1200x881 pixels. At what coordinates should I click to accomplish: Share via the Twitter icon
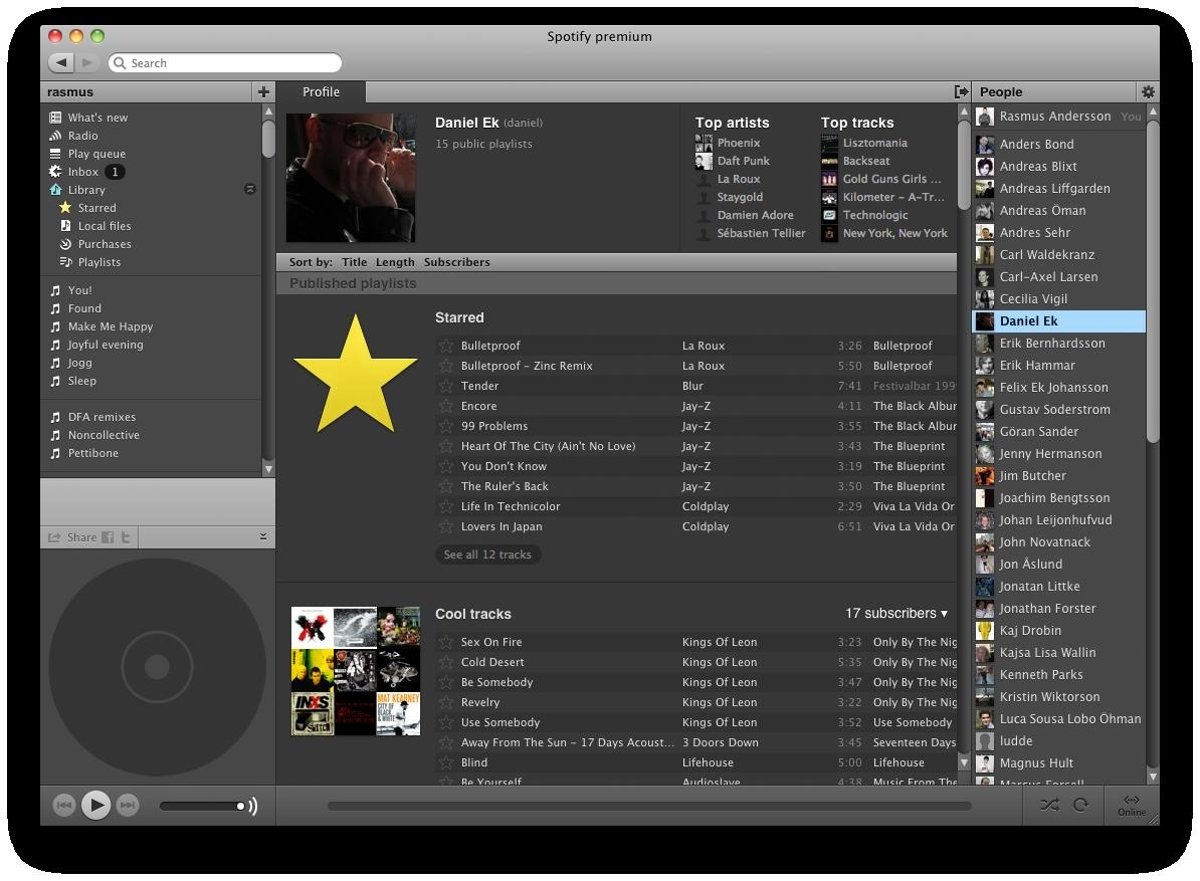(x=126, y=538)
